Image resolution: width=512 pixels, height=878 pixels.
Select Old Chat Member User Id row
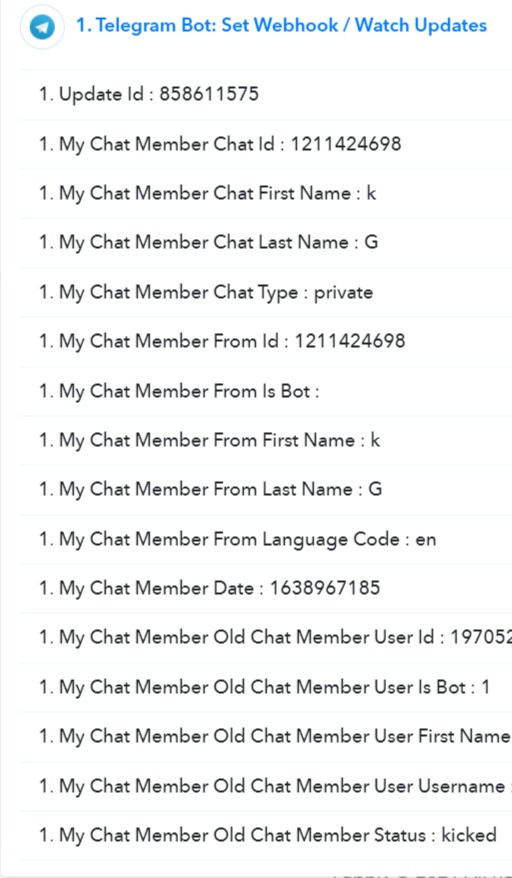pyautogui.click(x=266, y=638)
